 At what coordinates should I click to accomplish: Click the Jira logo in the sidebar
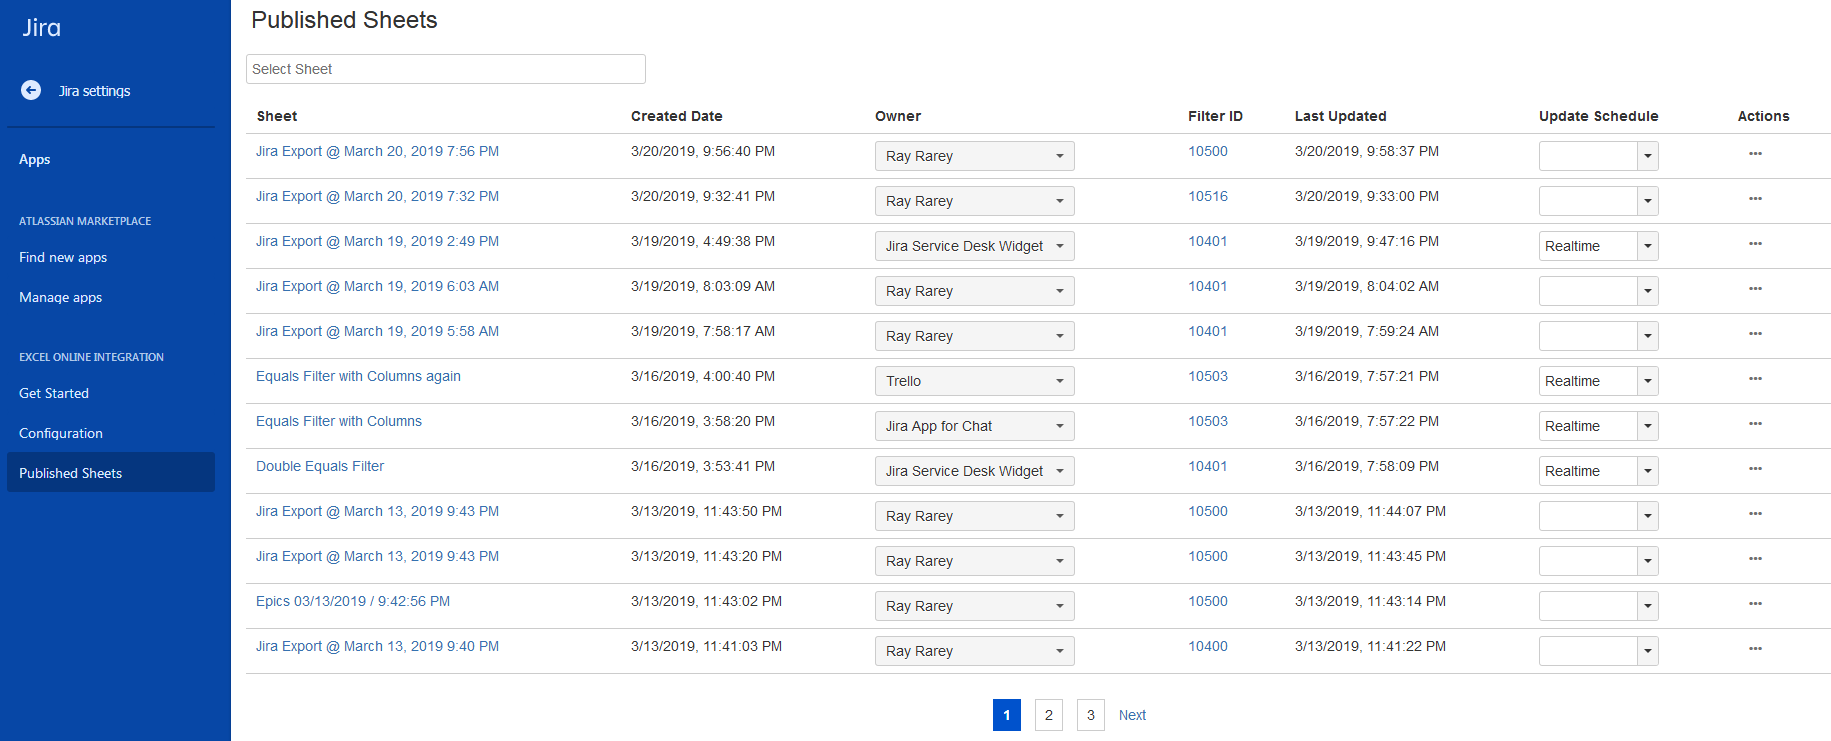click(42, 28)
